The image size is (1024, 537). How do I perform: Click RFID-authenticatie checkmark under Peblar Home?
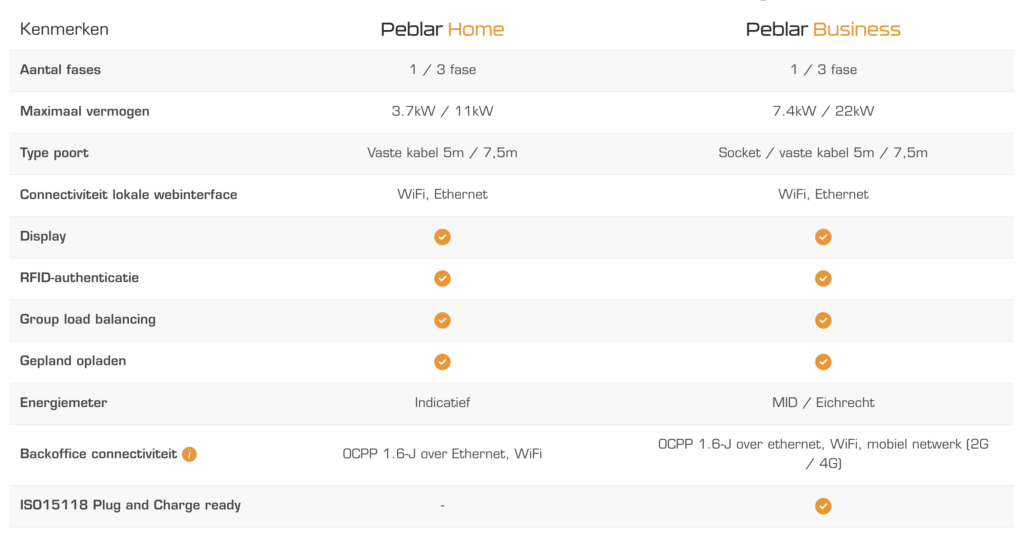(x=442, y=278)
